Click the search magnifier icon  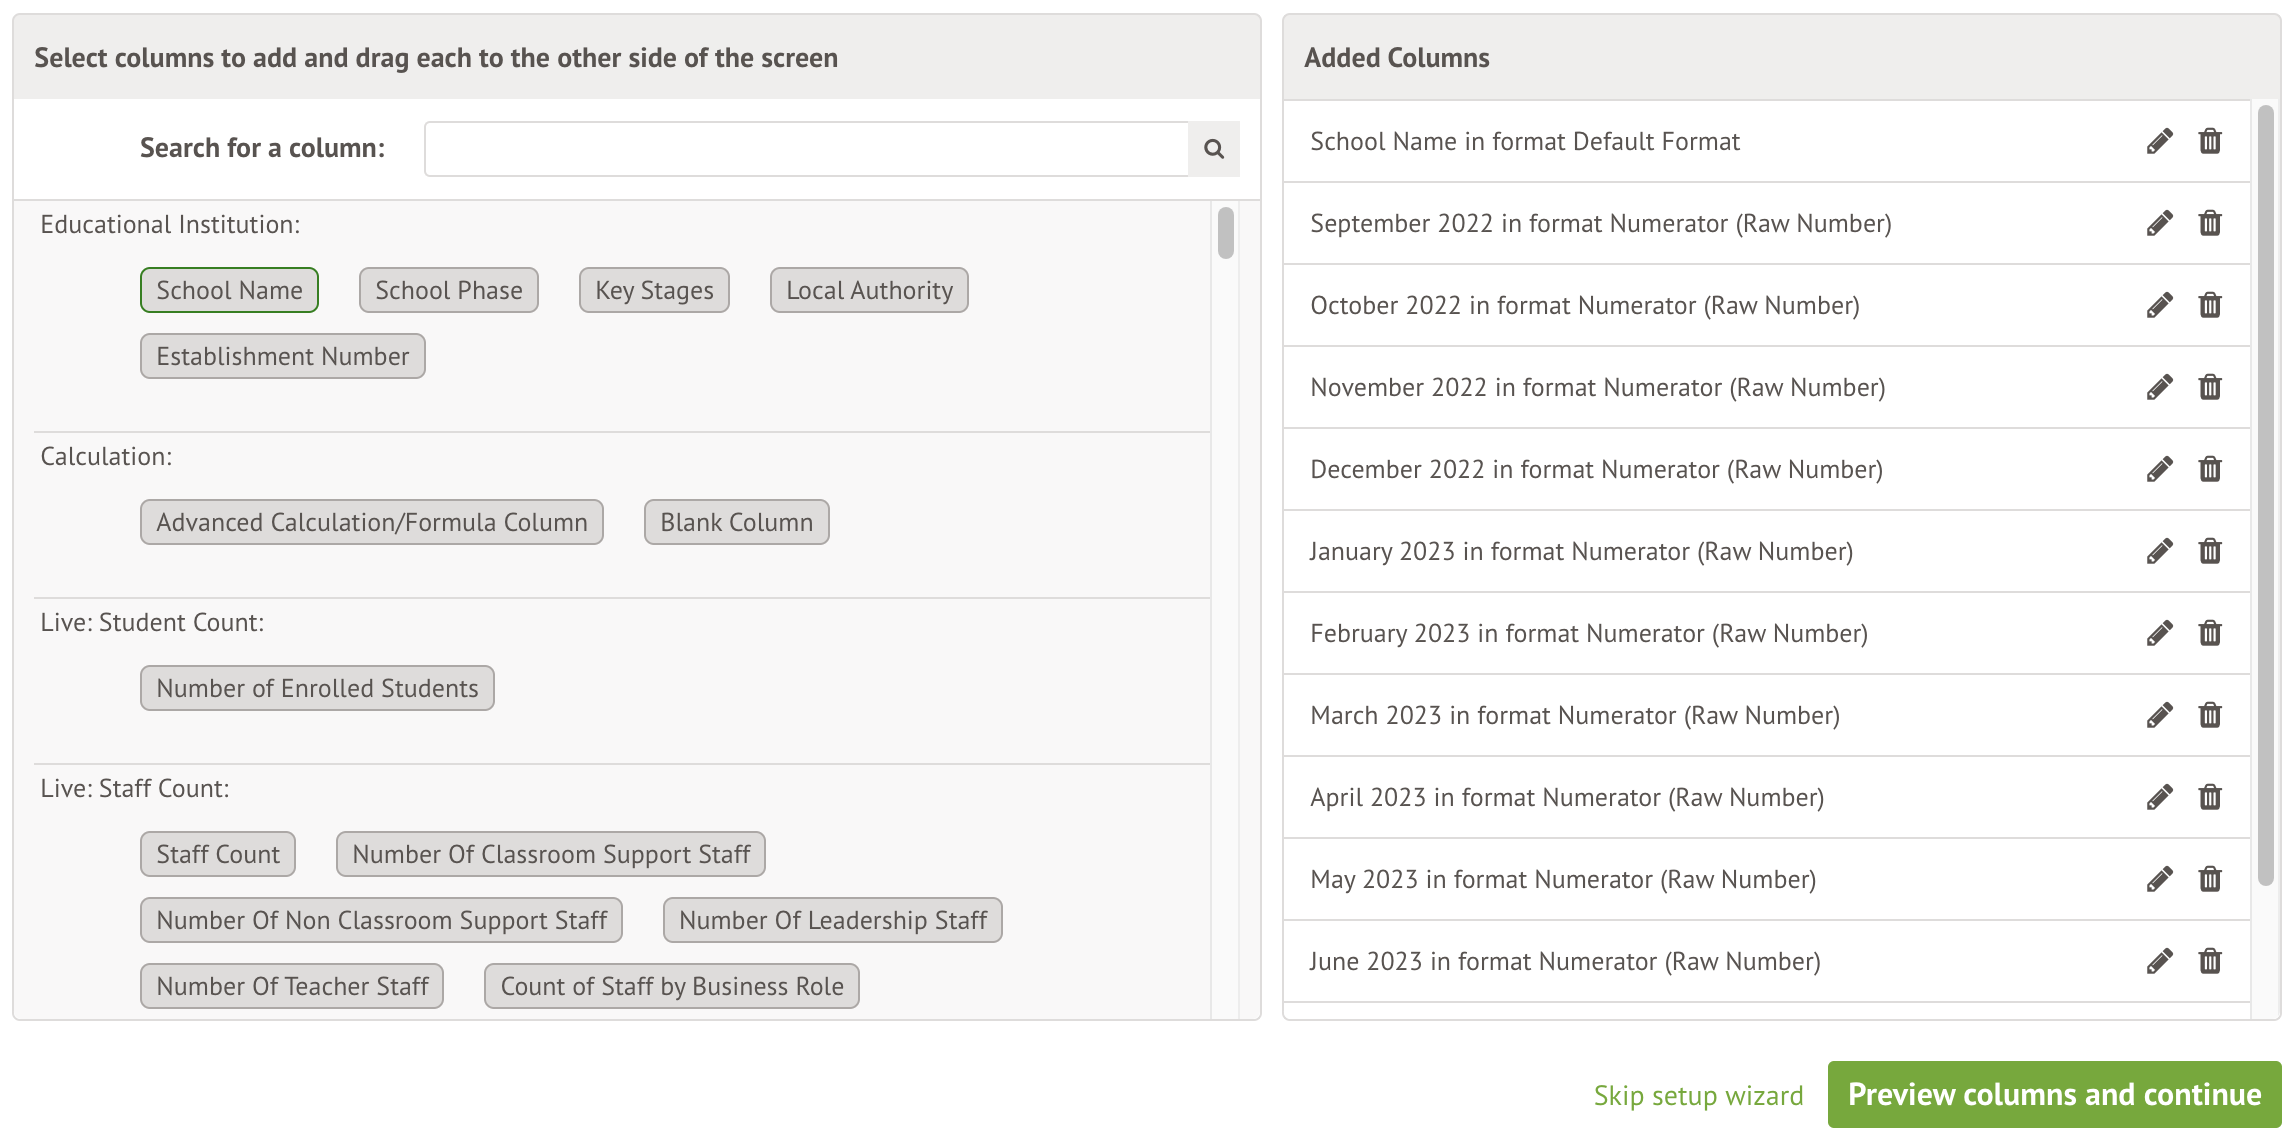click(1214, 149)
